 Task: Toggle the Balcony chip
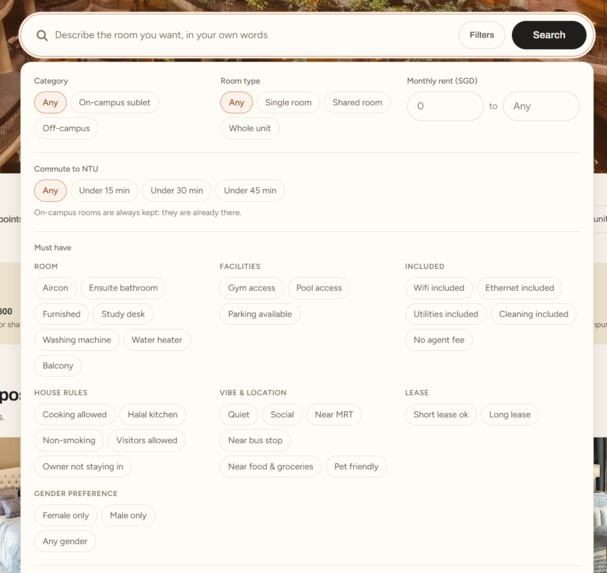(58, 366)
